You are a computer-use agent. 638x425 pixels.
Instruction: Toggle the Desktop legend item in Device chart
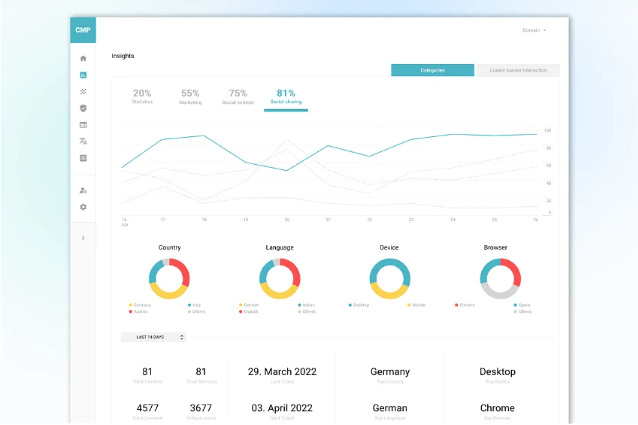361,305
